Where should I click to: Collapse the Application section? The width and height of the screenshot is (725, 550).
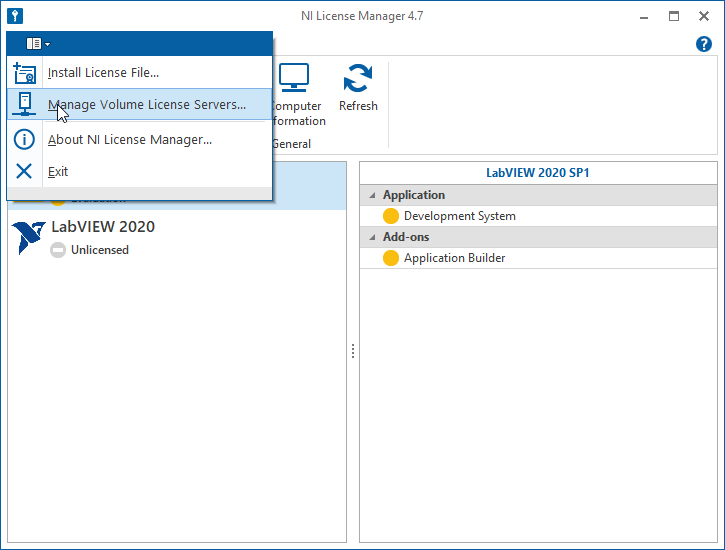click(372, 195)
